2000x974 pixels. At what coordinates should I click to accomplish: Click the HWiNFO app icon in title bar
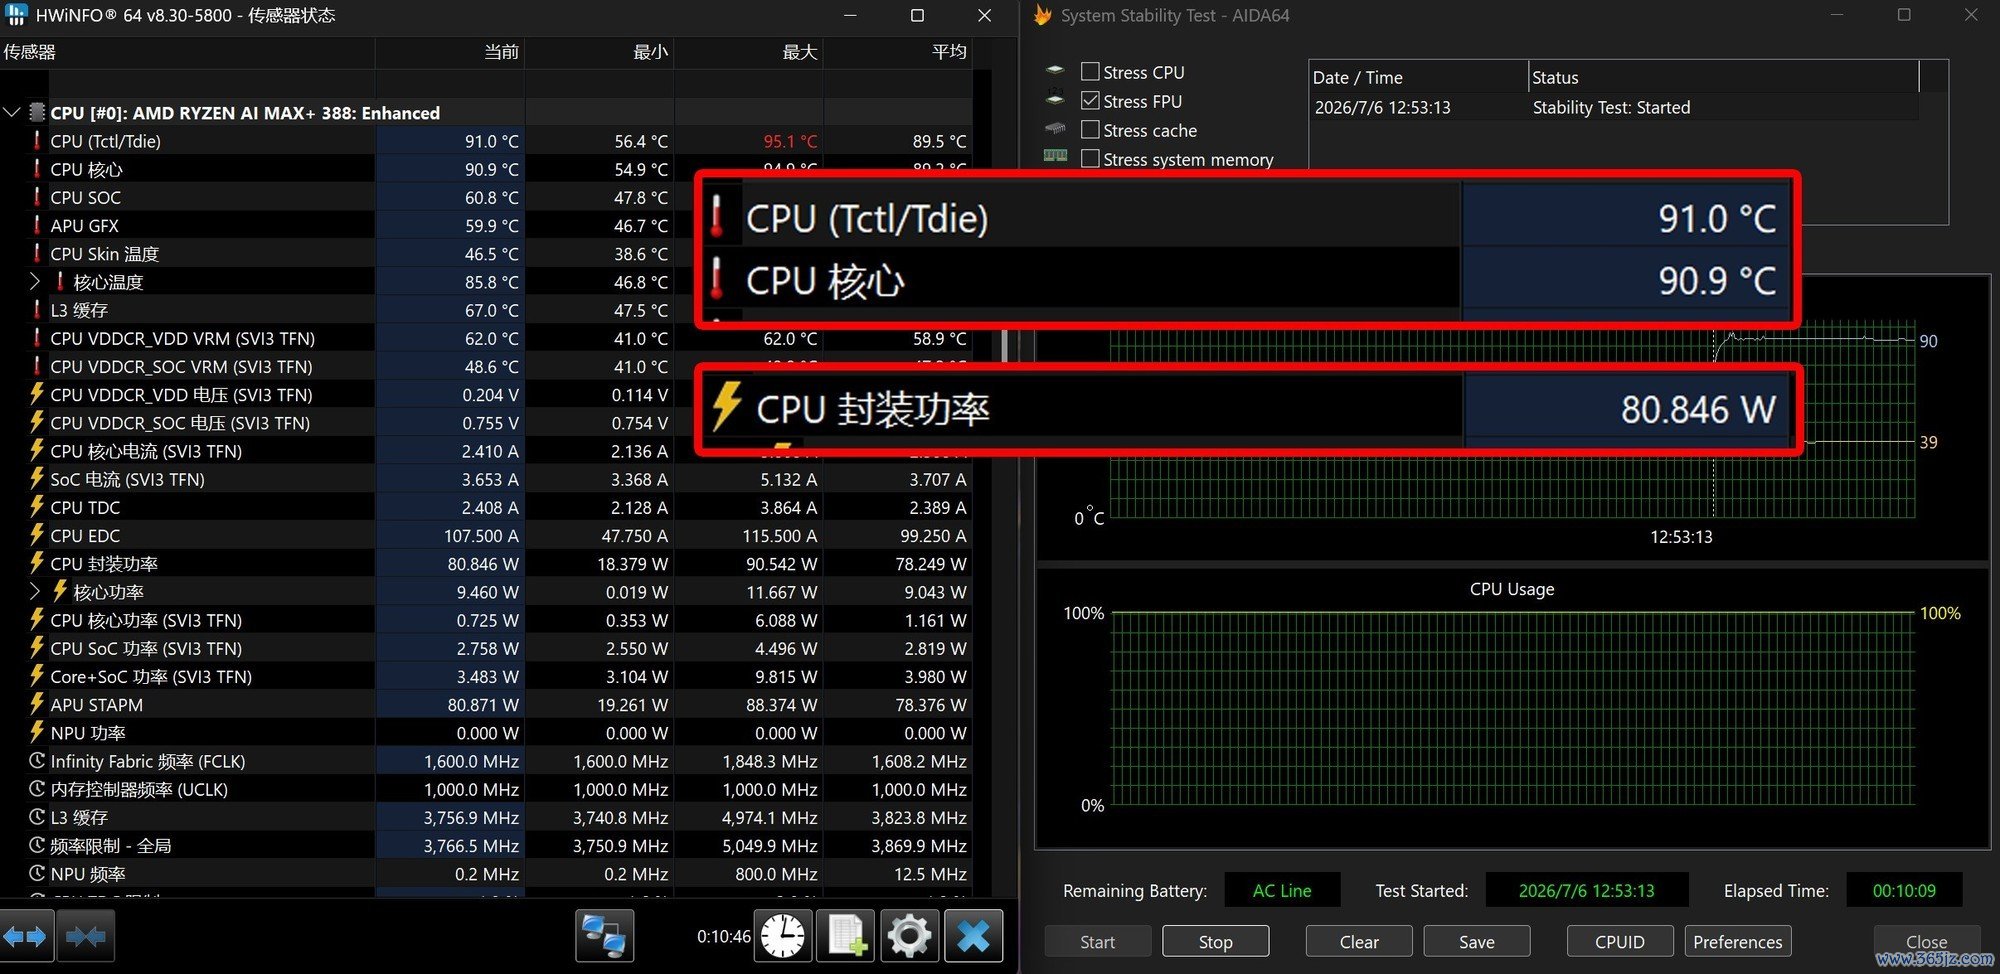pos(15,14)
